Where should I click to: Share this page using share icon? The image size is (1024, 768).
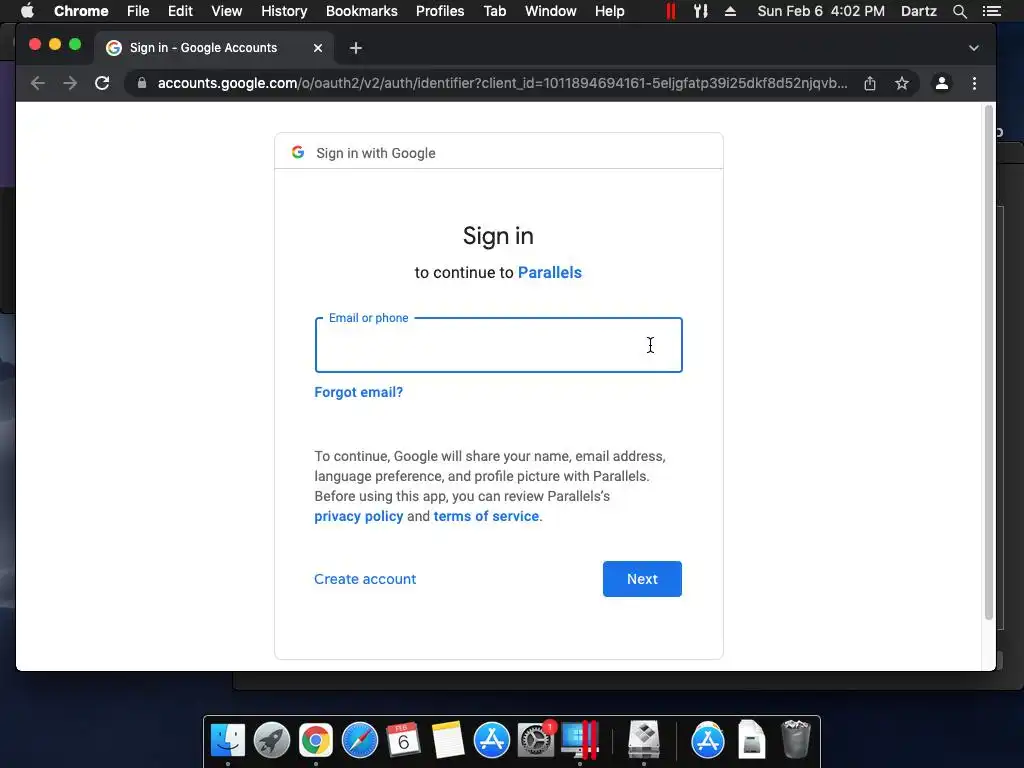[x=870, y=83]
